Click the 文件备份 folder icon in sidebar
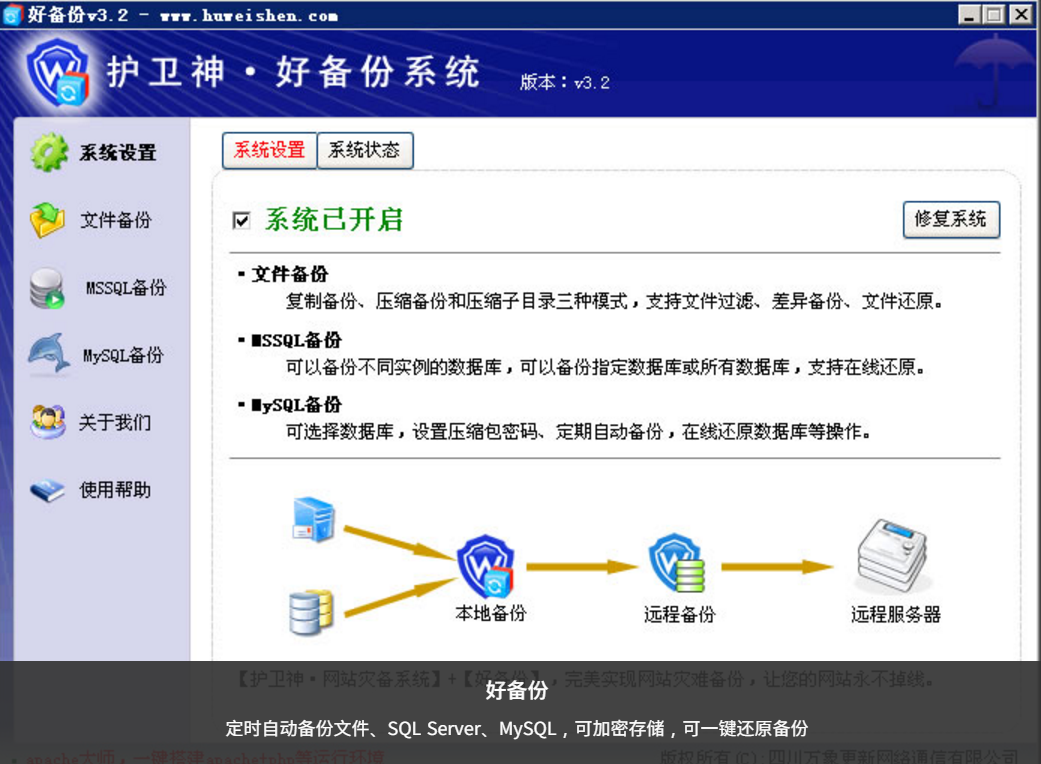1041x764 pixels. tap(47, 220)
